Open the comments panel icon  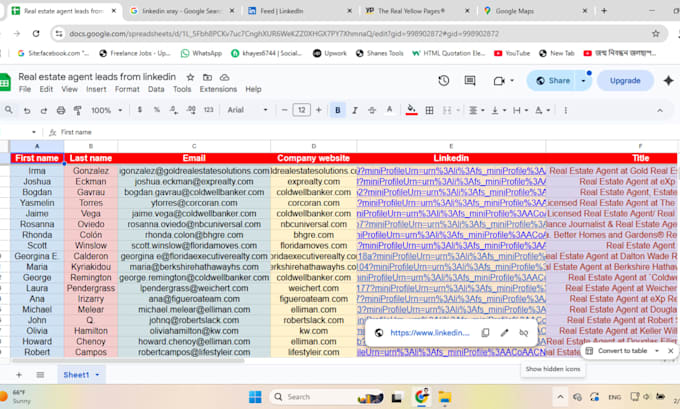click(470, 81)
